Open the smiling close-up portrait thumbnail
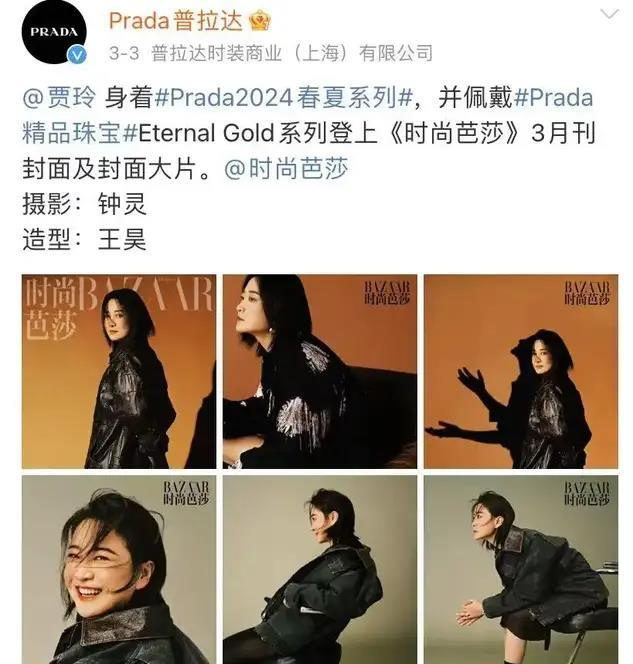633x664 pixels. tap(119, 570)
